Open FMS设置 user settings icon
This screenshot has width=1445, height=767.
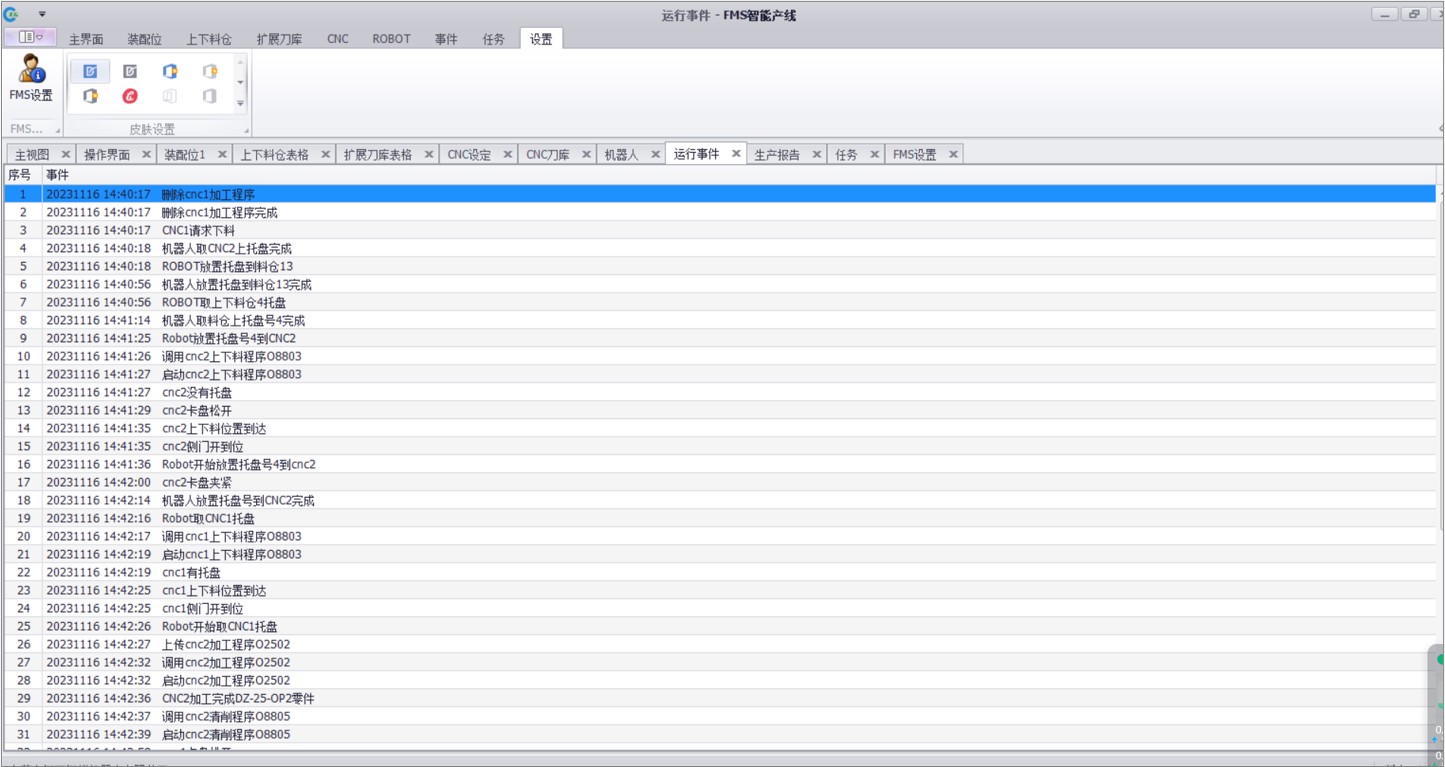[31, 78]
